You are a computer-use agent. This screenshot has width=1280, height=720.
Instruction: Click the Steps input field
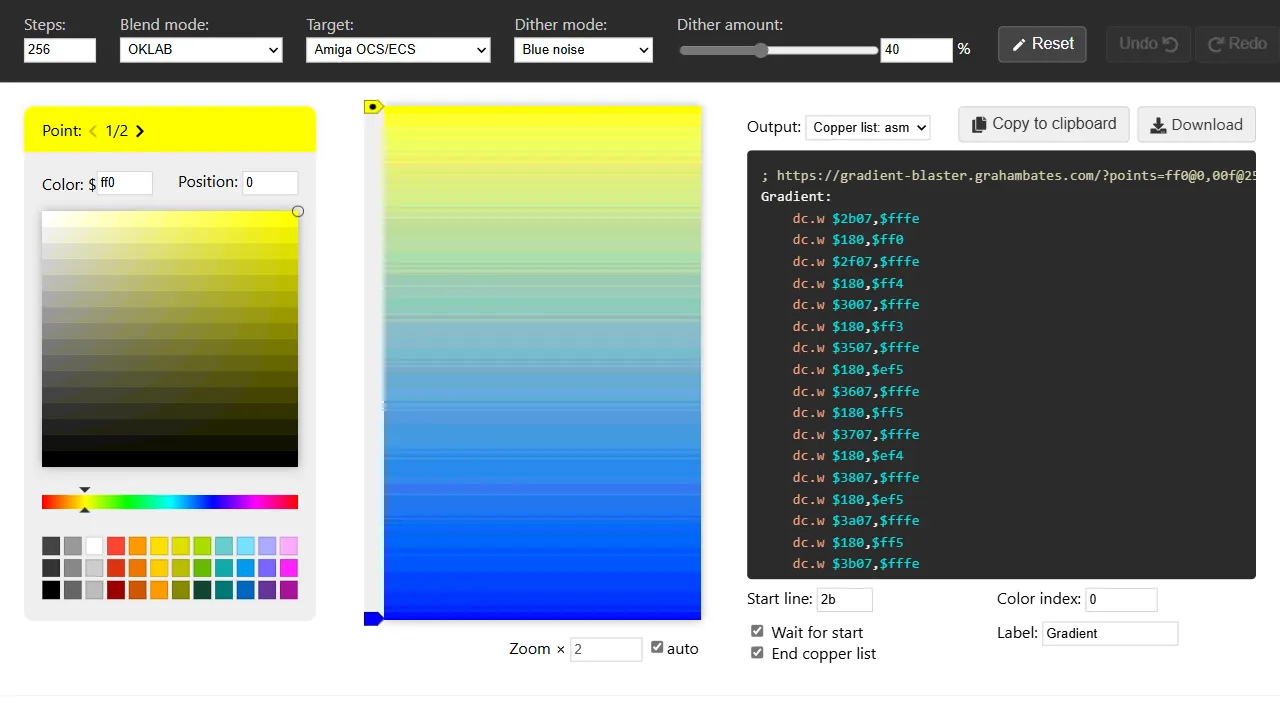pos(60,49)
